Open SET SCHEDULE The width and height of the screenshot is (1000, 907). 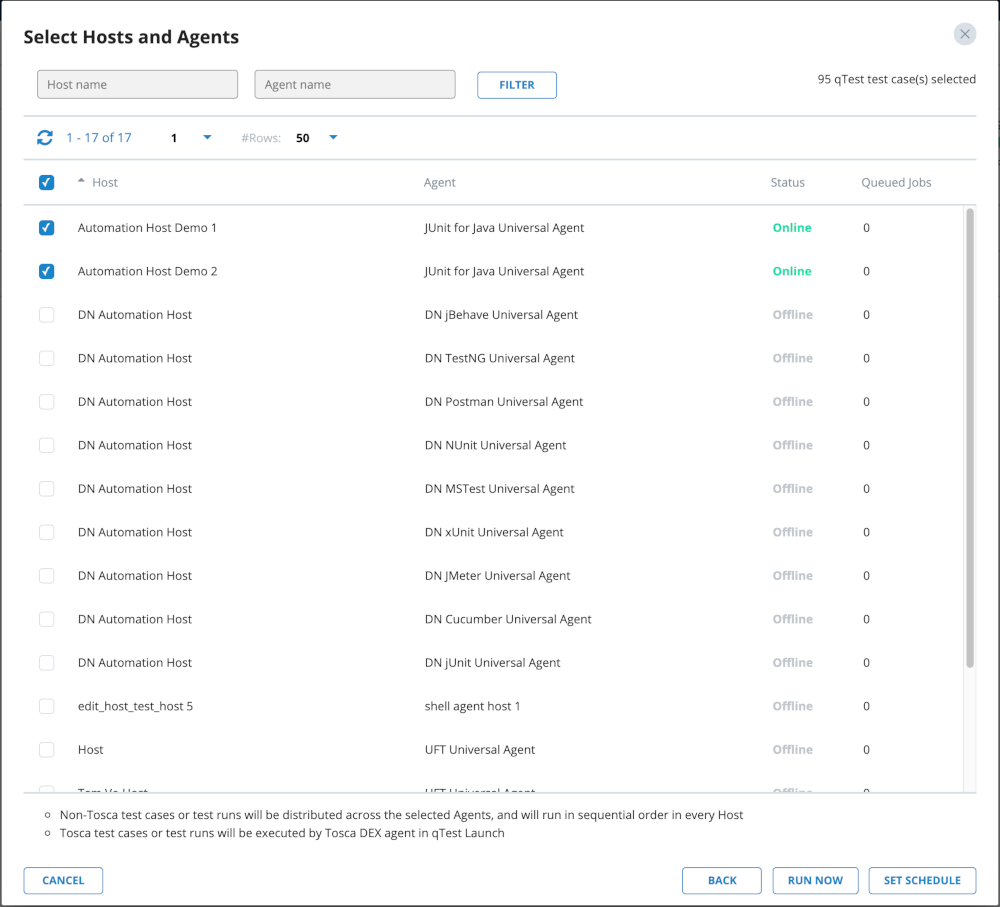(922, 880)
